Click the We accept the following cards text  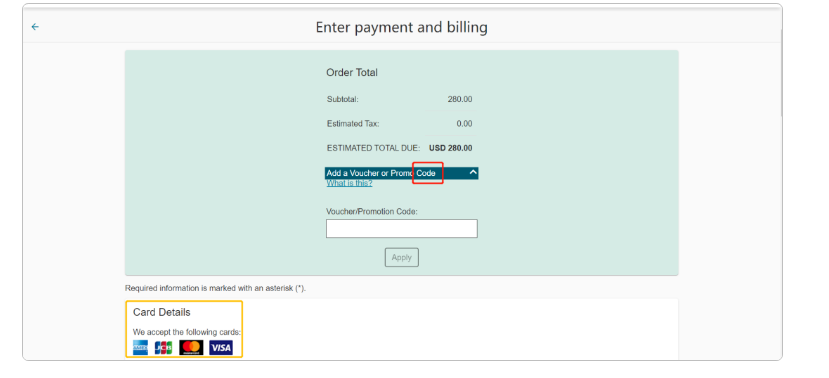(187, 333)
